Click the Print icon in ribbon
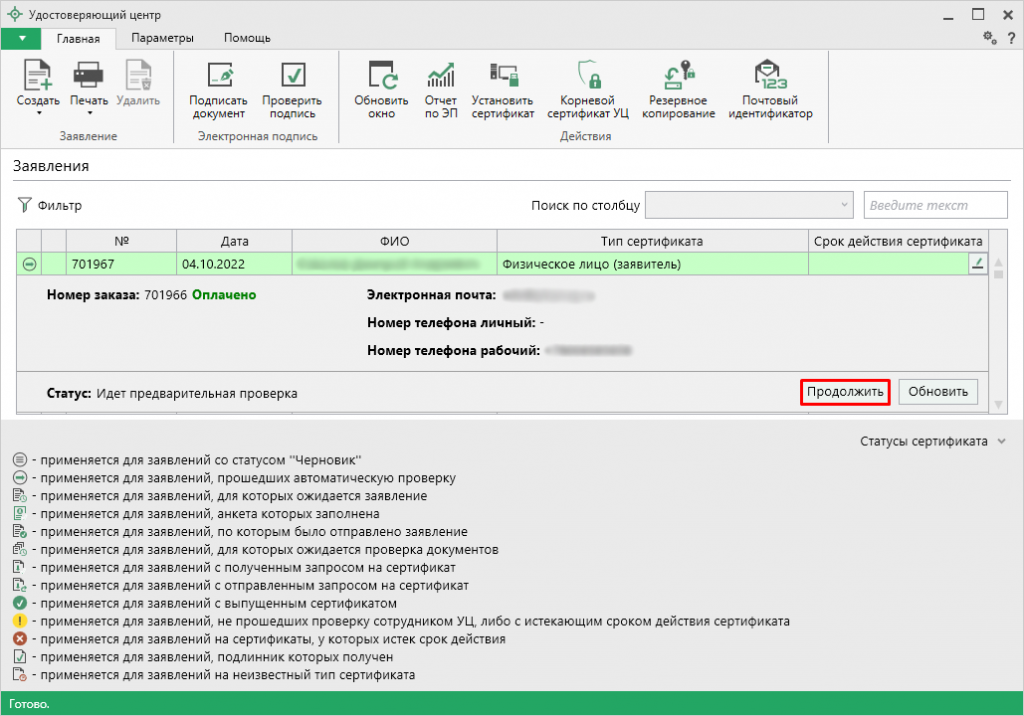 tap(89, 76)
